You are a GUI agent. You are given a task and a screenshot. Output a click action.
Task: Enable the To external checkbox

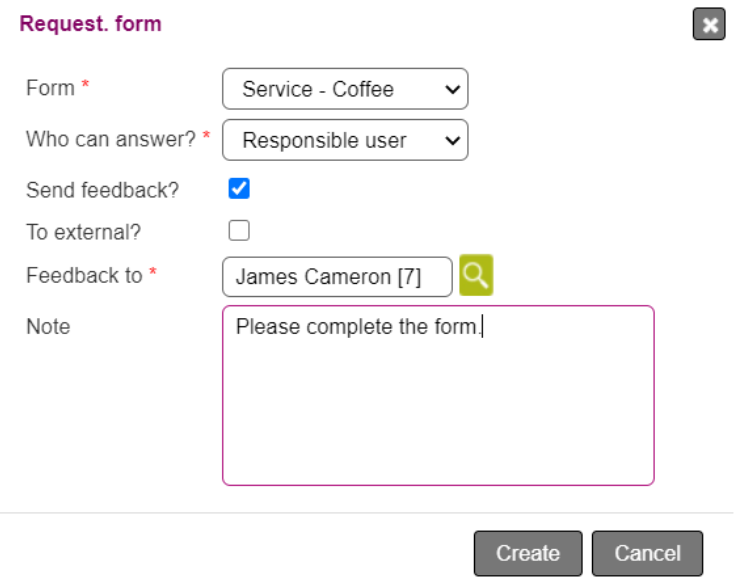[239, 232]
